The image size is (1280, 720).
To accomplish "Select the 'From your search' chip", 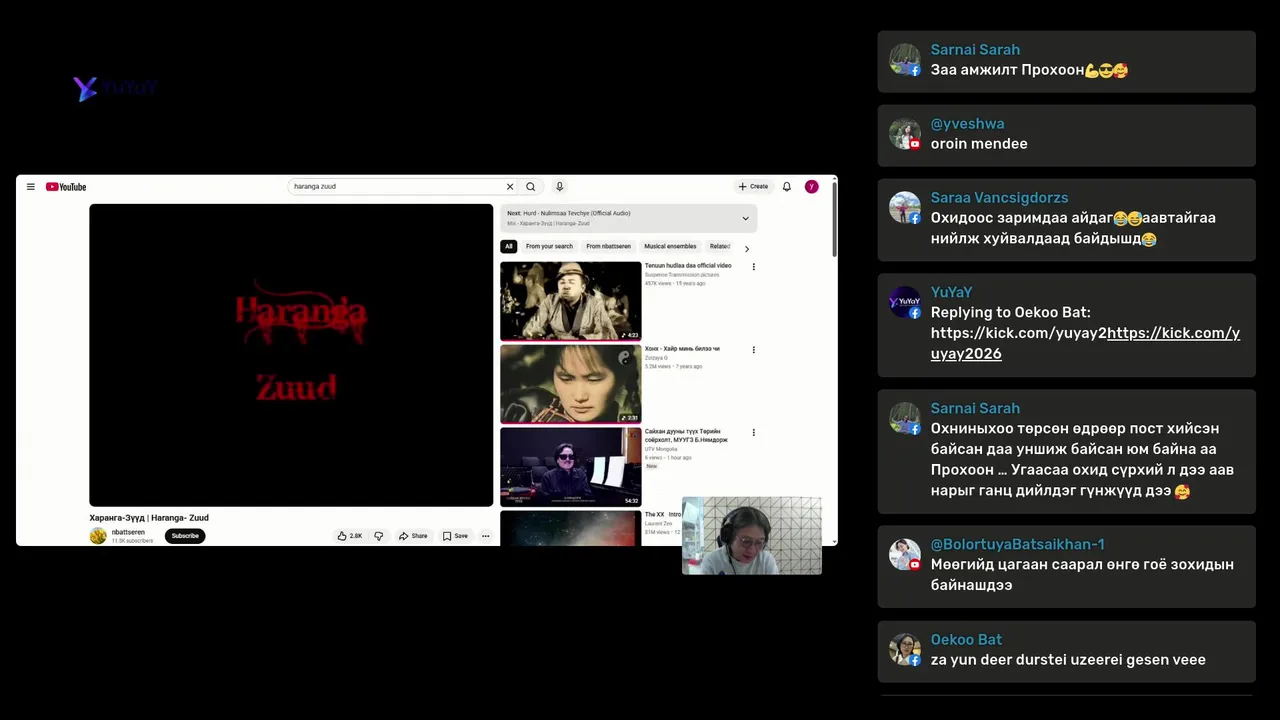I will 549,246.
